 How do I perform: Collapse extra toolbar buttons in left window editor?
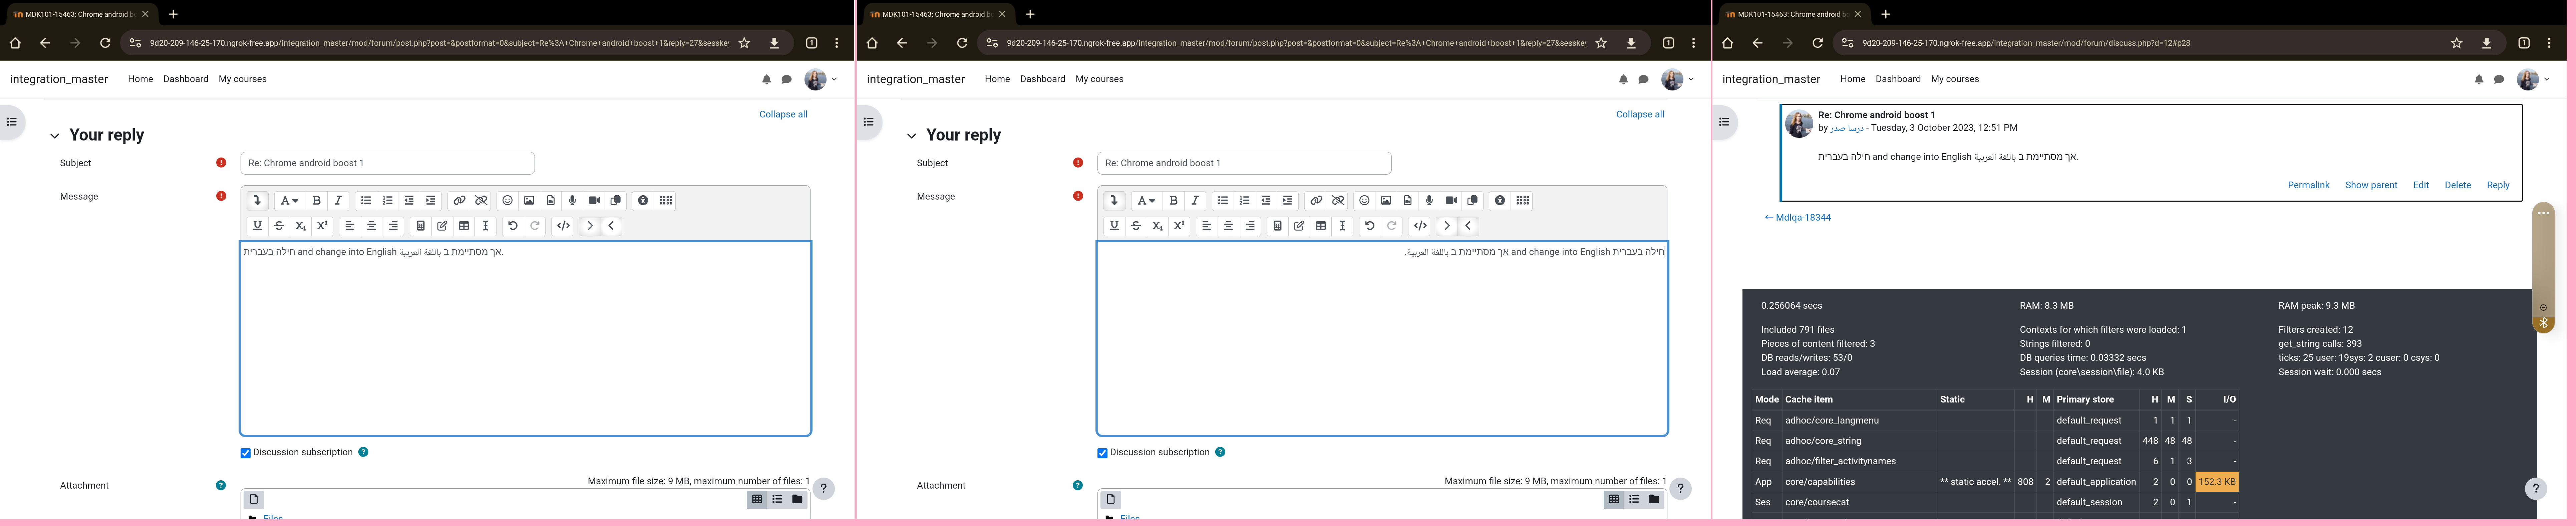point(257,201)
